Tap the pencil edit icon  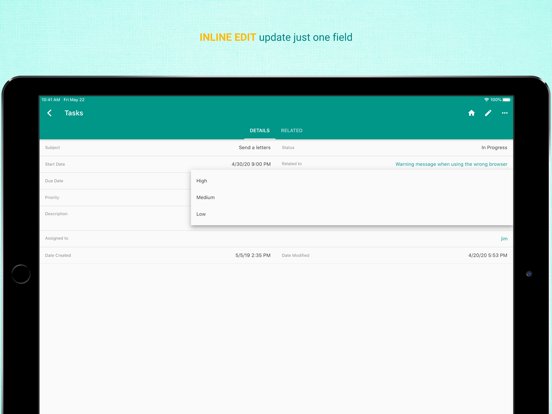pos(488,113)
